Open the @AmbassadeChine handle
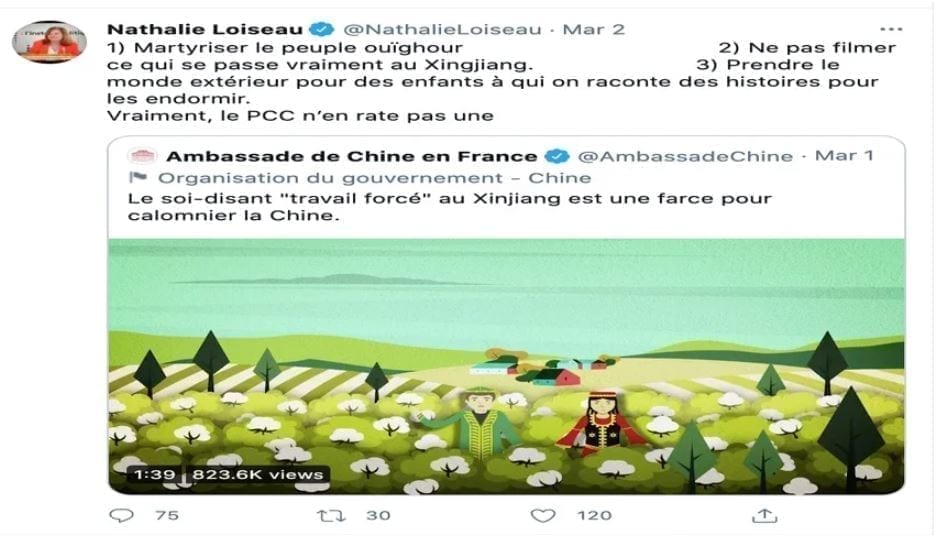The height and width of the screenshot is (537, 934). point(686,156)
